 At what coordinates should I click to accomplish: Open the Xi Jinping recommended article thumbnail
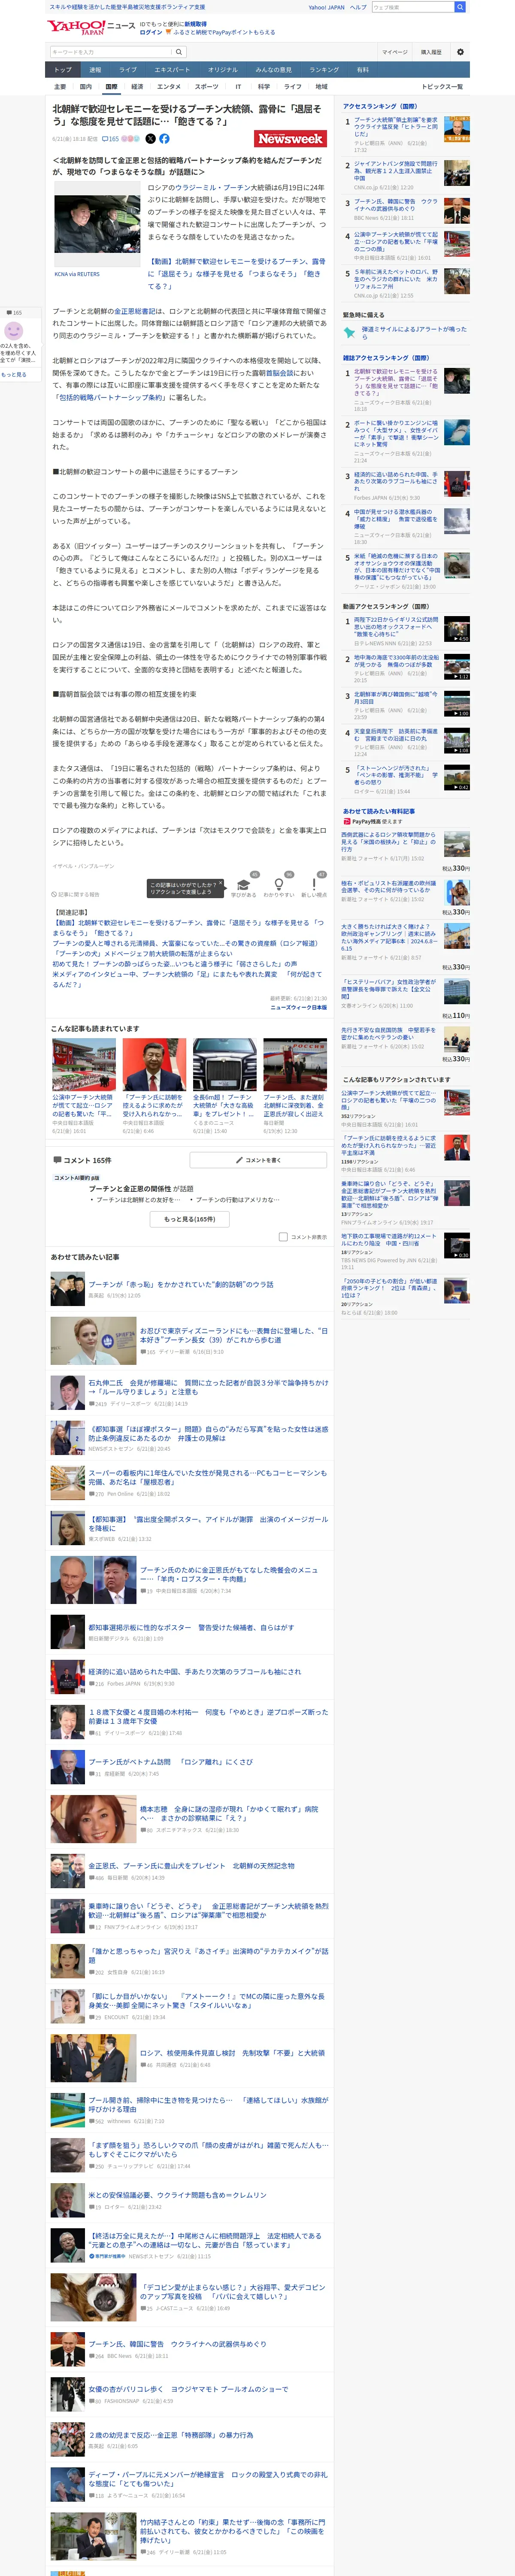tap(153, 1064)
